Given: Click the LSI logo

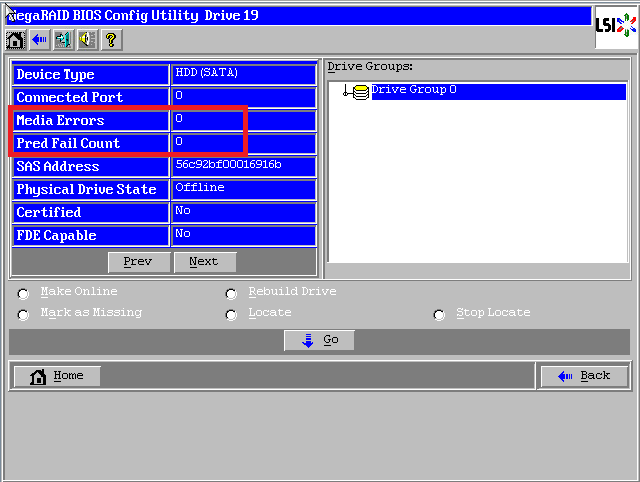Looking at the screenshot, I should (610, 25).
